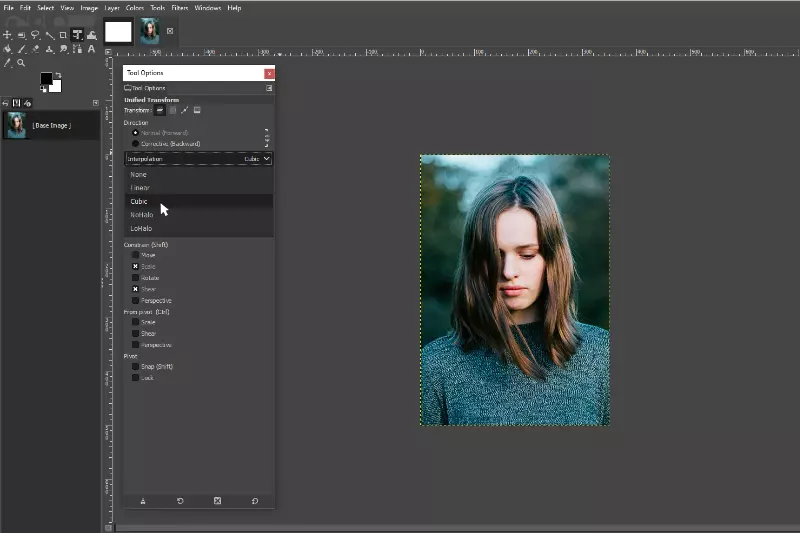Select the Text tool

(x=92, y=49)
